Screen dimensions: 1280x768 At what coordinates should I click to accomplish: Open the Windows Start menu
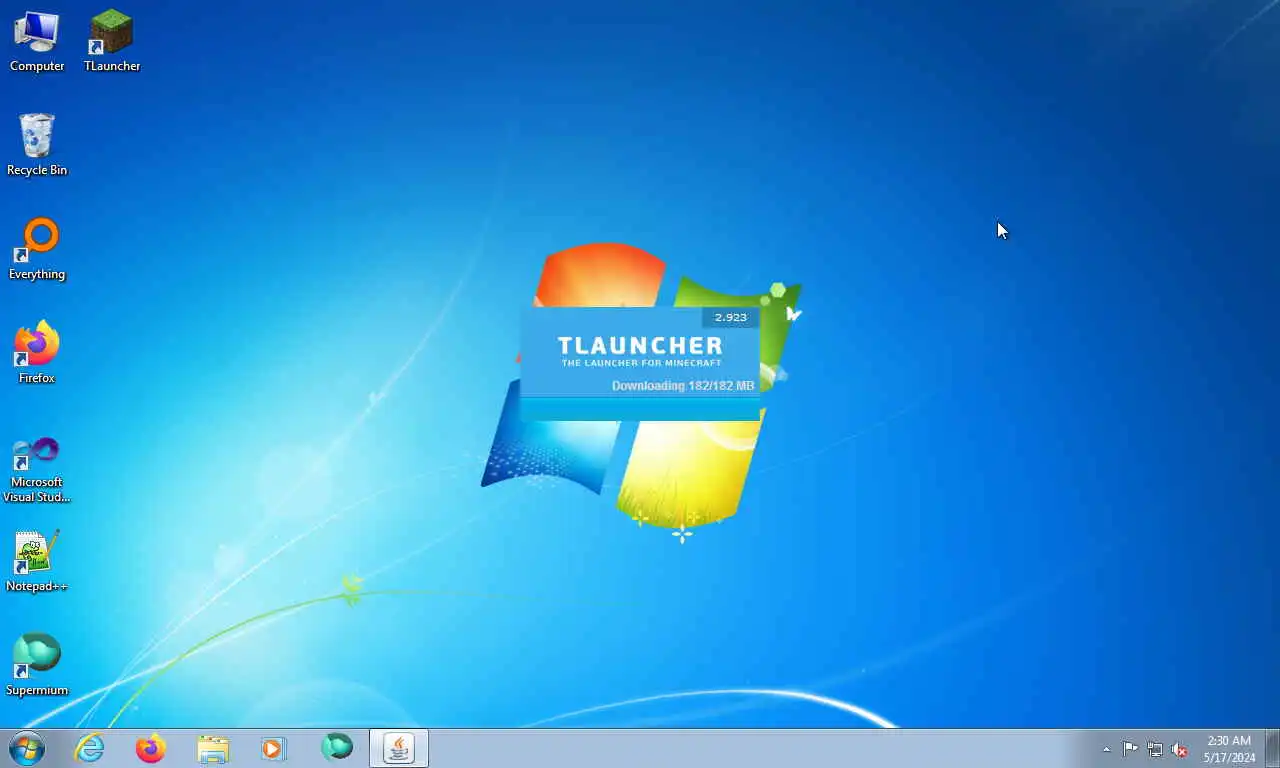coord(27,748)
